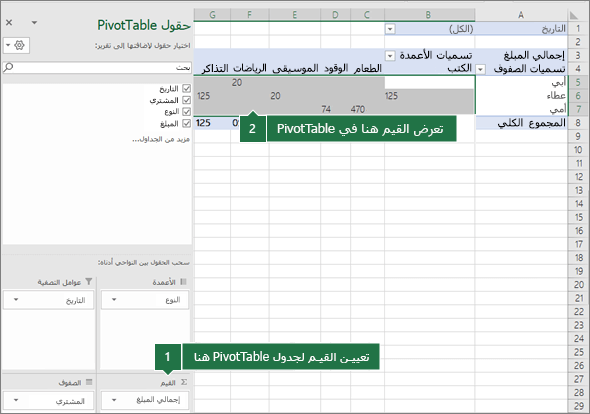Select column G header
The width and height of the screenshot is (590, 414).
tap(212, 15)
